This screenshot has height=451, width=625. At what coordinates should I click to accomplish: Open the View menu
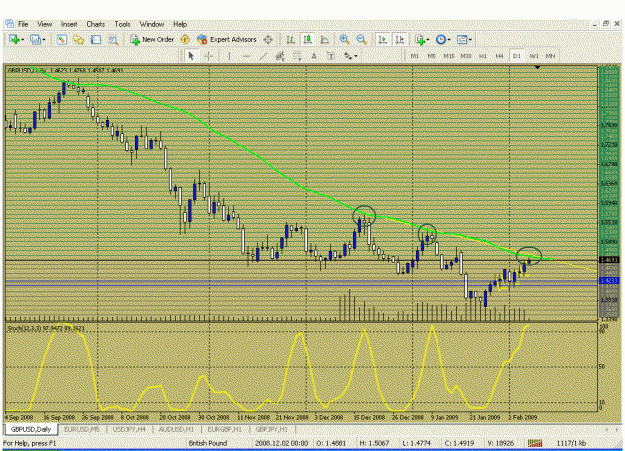click(45, 24)
